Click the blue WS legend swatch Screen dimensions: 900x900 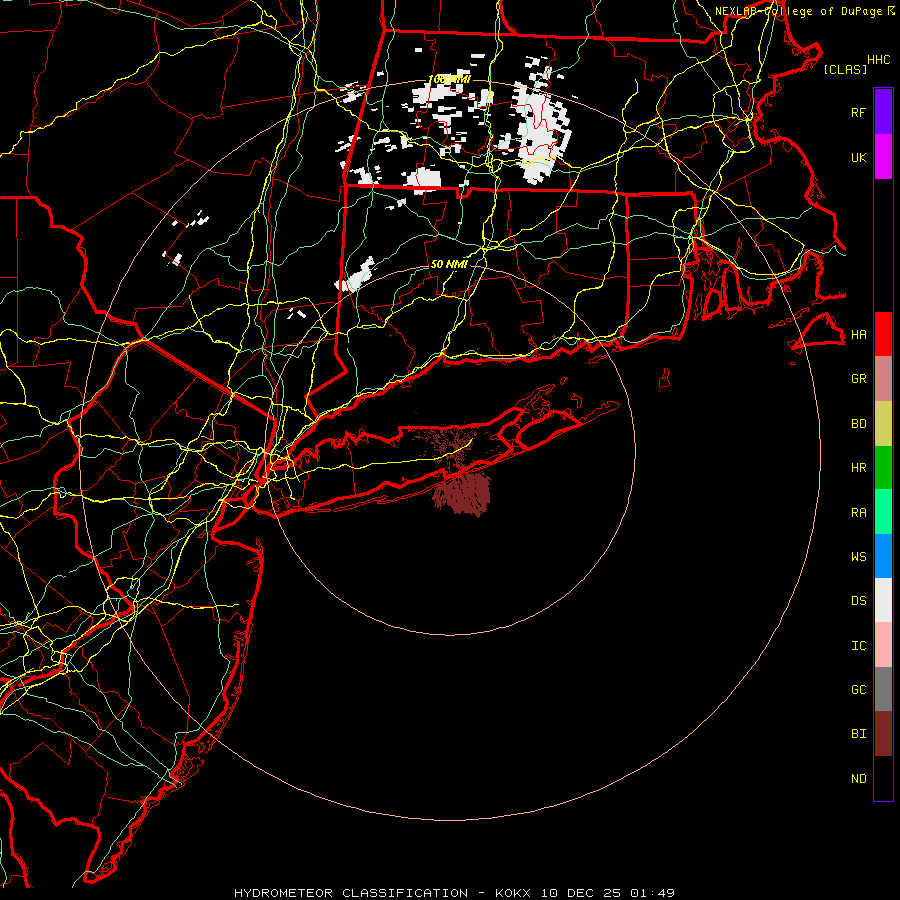[x=883, y=556]
